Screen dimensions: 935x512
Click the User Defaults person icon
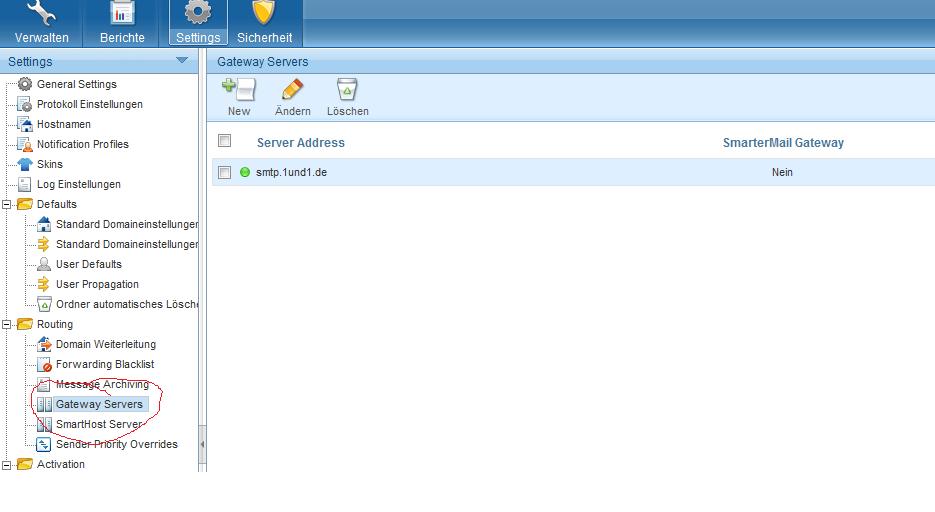pyautogui.click(x=44, y=264)
